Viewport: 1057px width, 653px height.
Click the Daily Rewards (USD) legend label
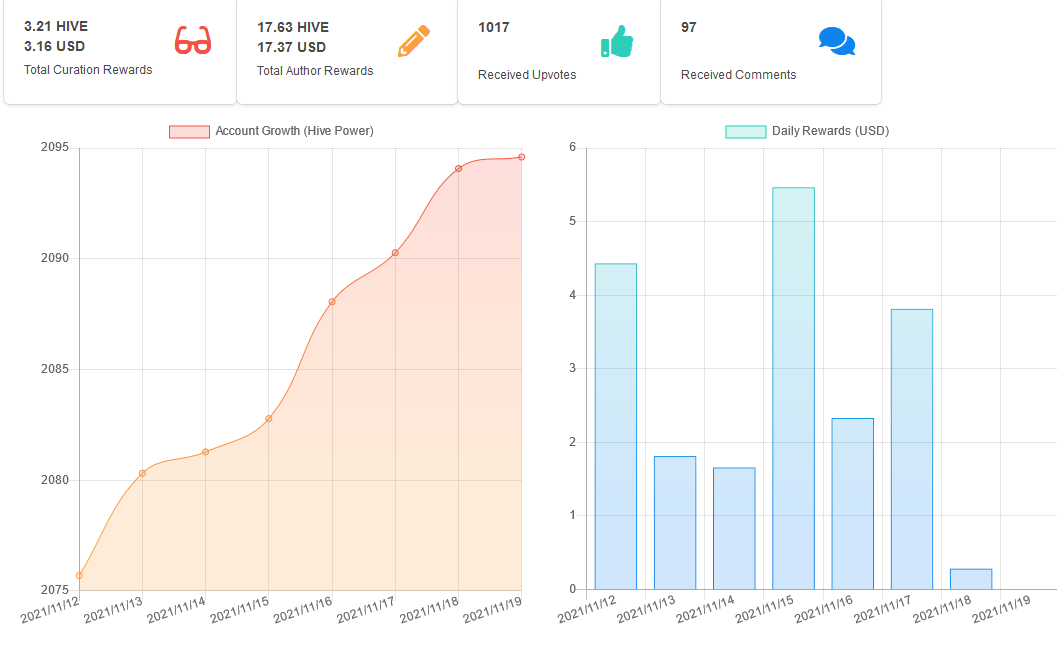[830, 131]
